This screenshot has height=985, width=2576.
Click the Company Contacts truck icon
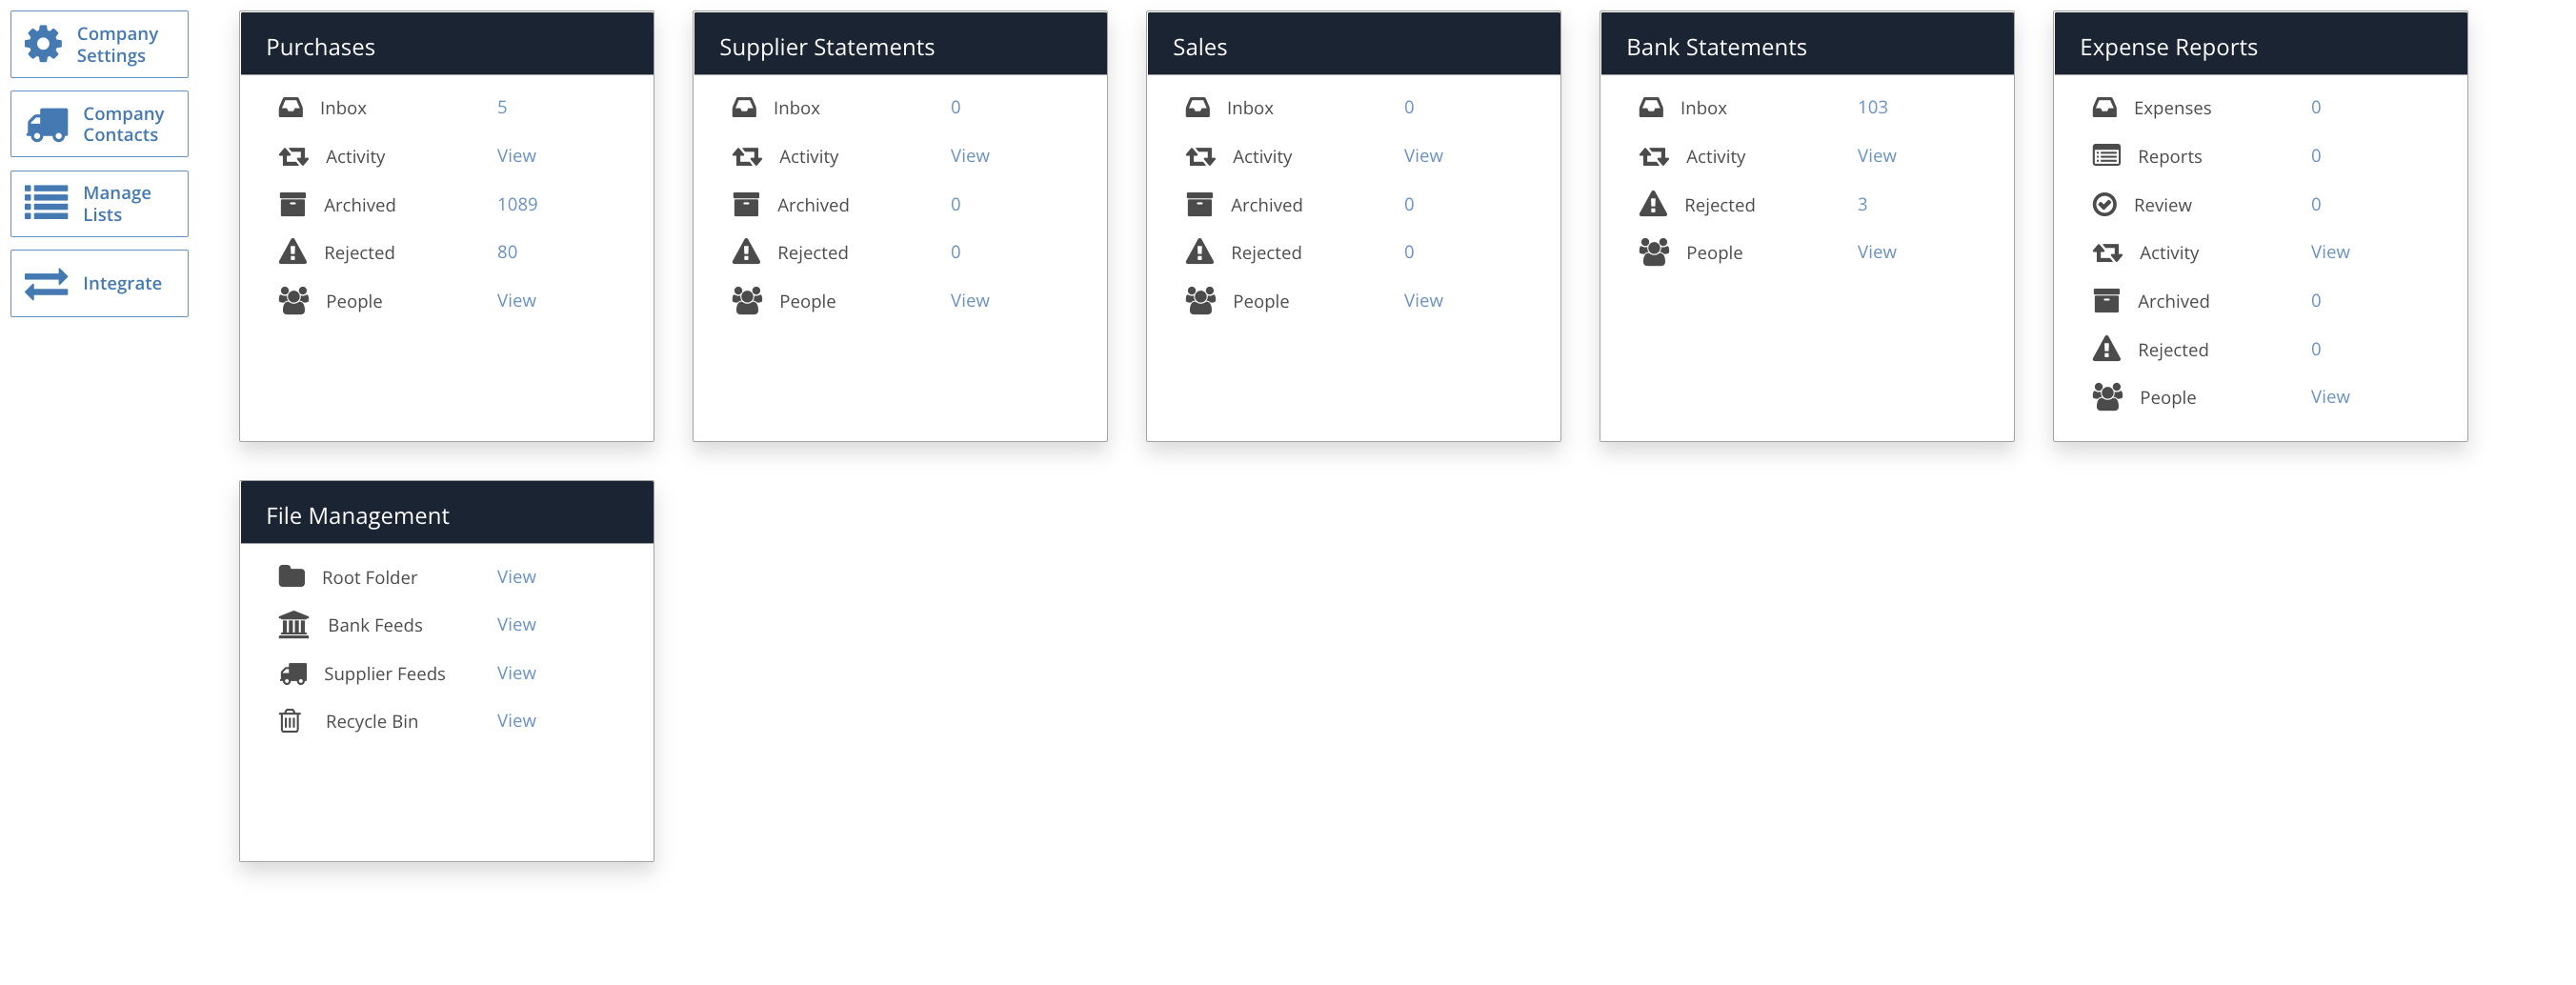click(47, 124)
